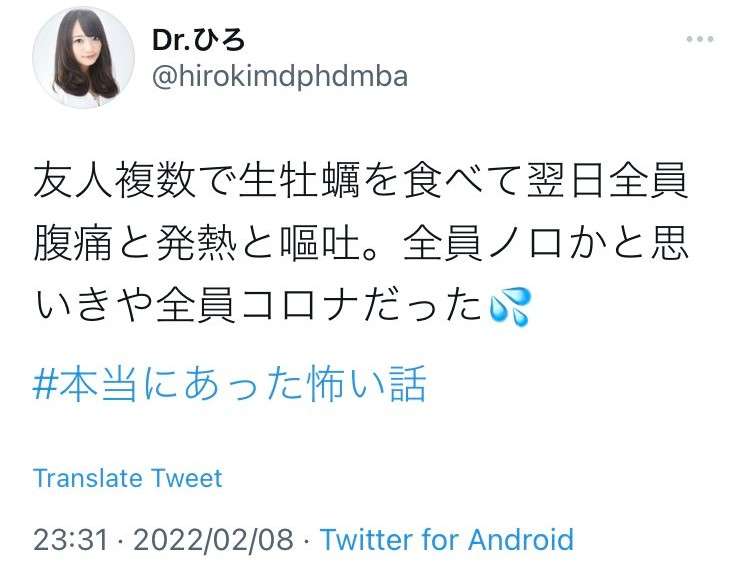750x582 pixels.
Task: Select tweet line starting 腹痛と発熱
Action: (x=361, y=243)
